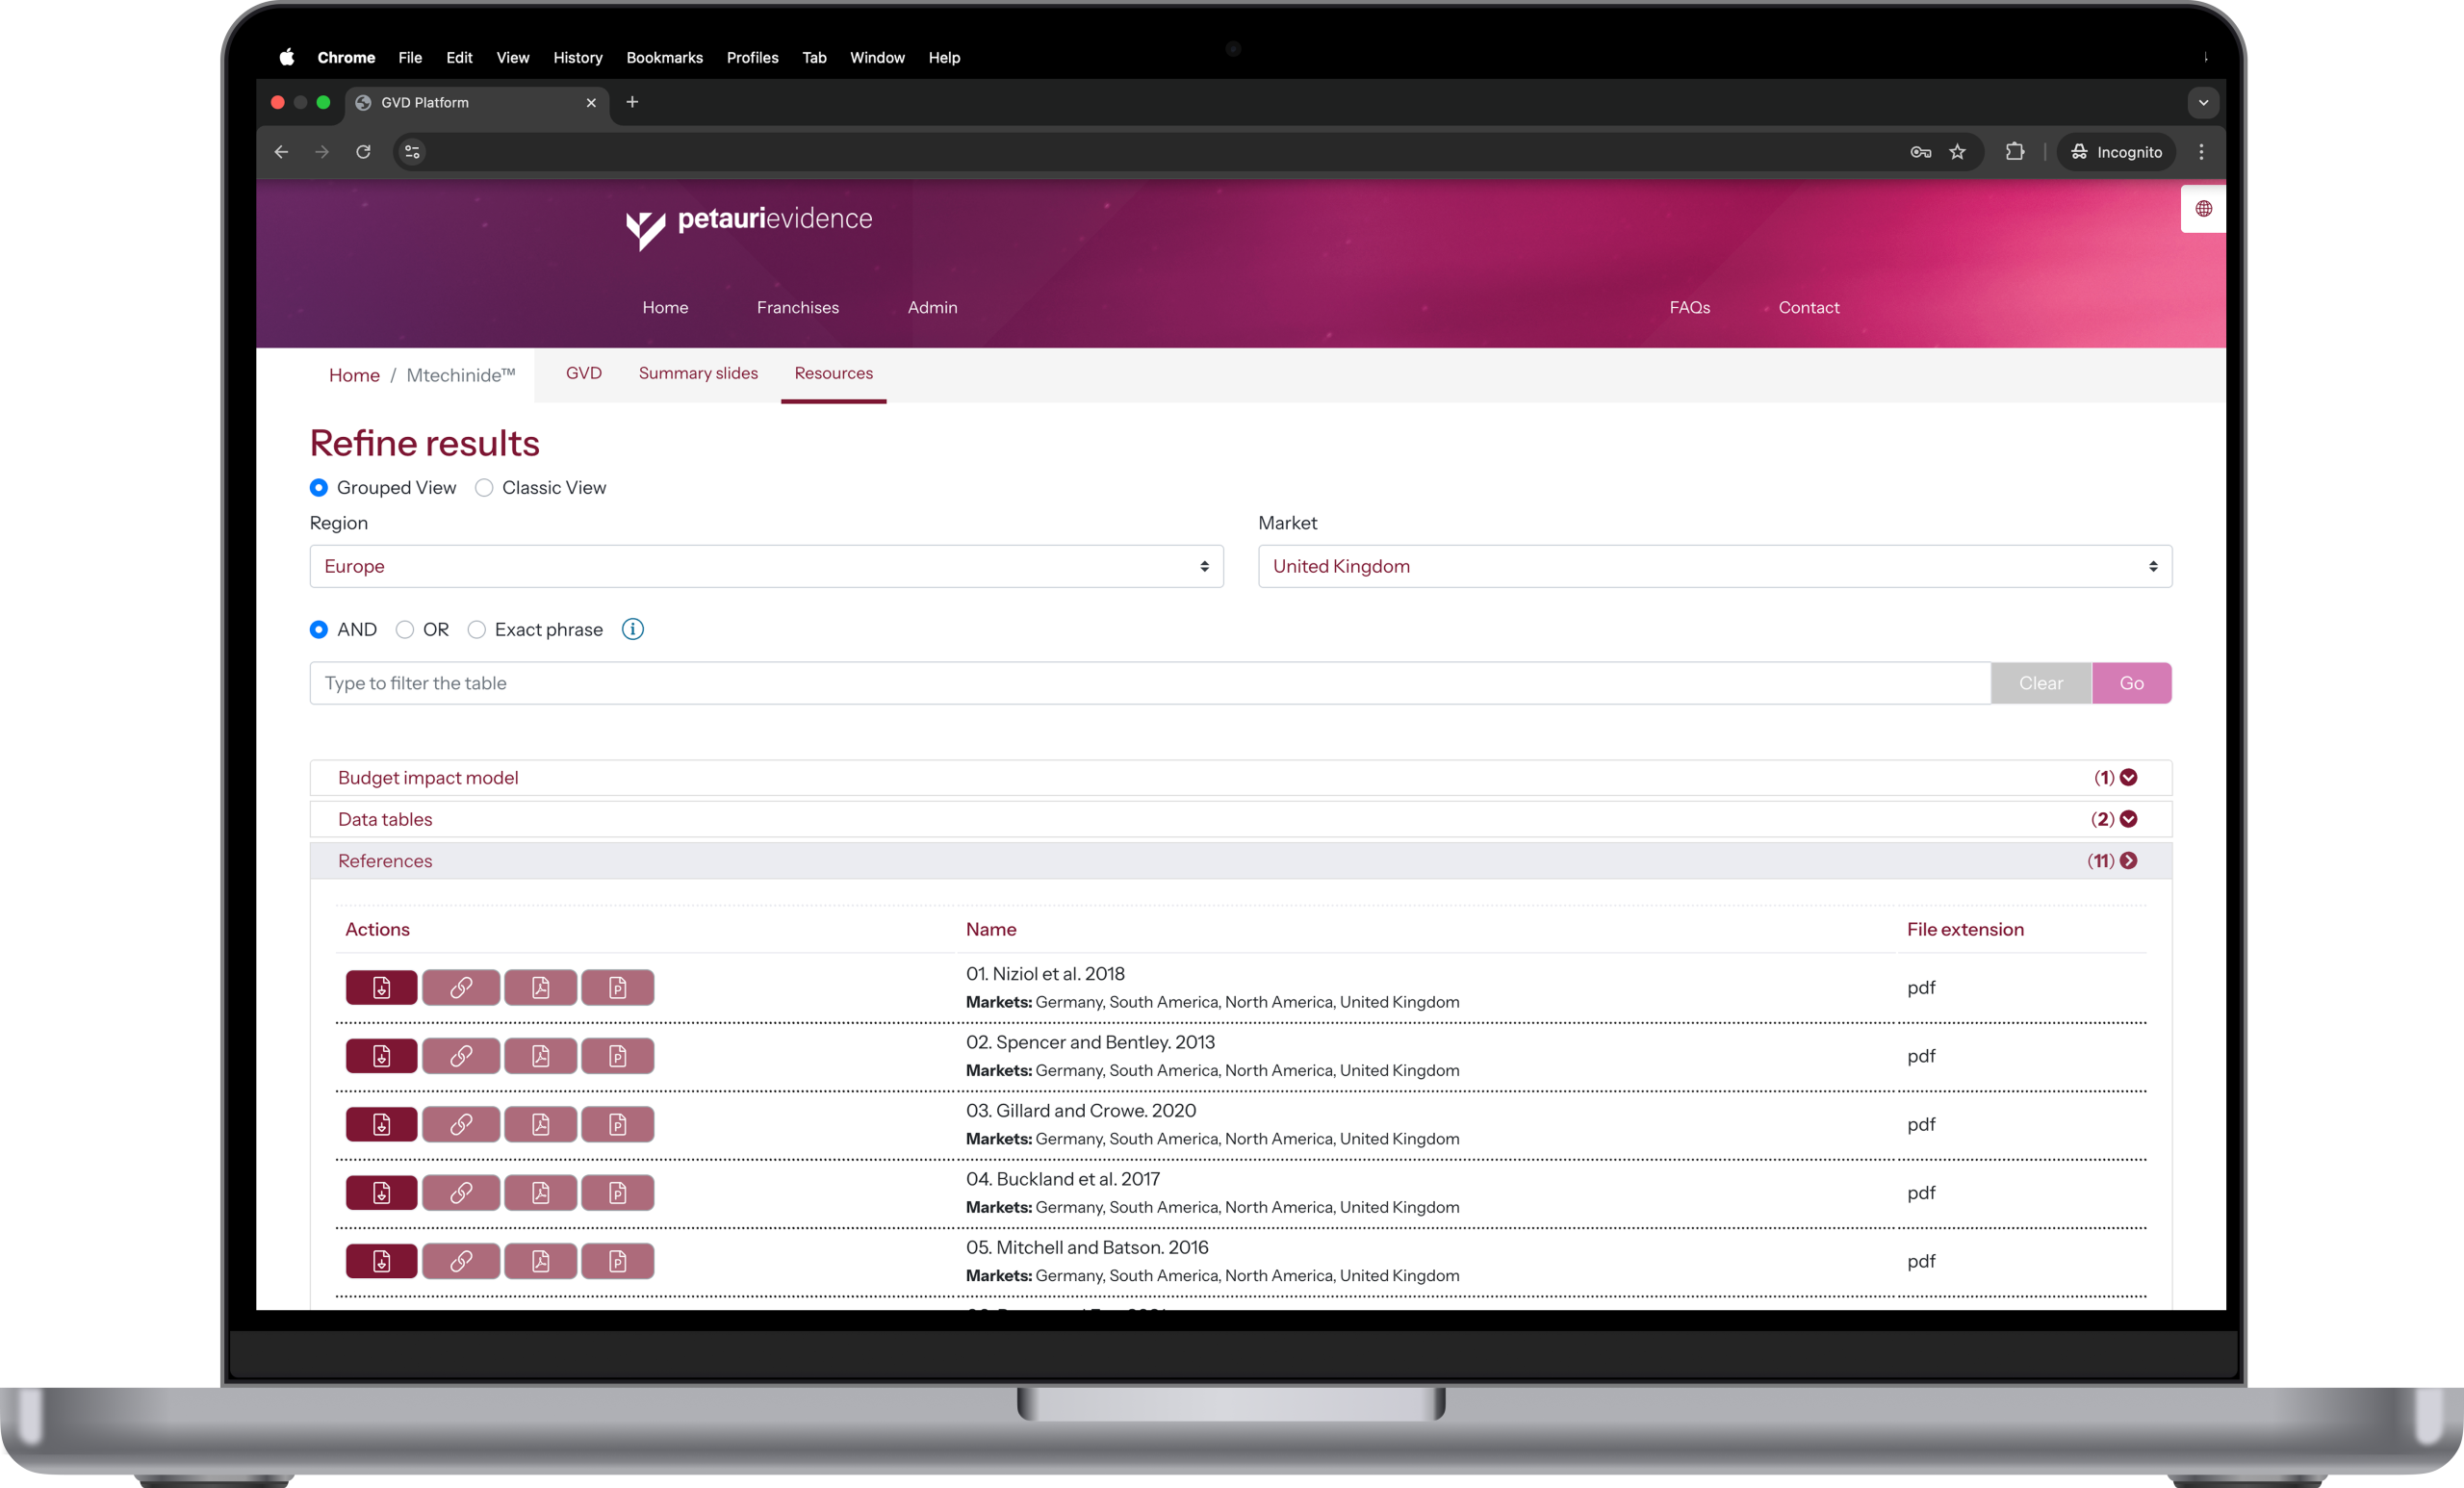
Task: Choose the Exact phrase radio option
Action: coord(477,630)
